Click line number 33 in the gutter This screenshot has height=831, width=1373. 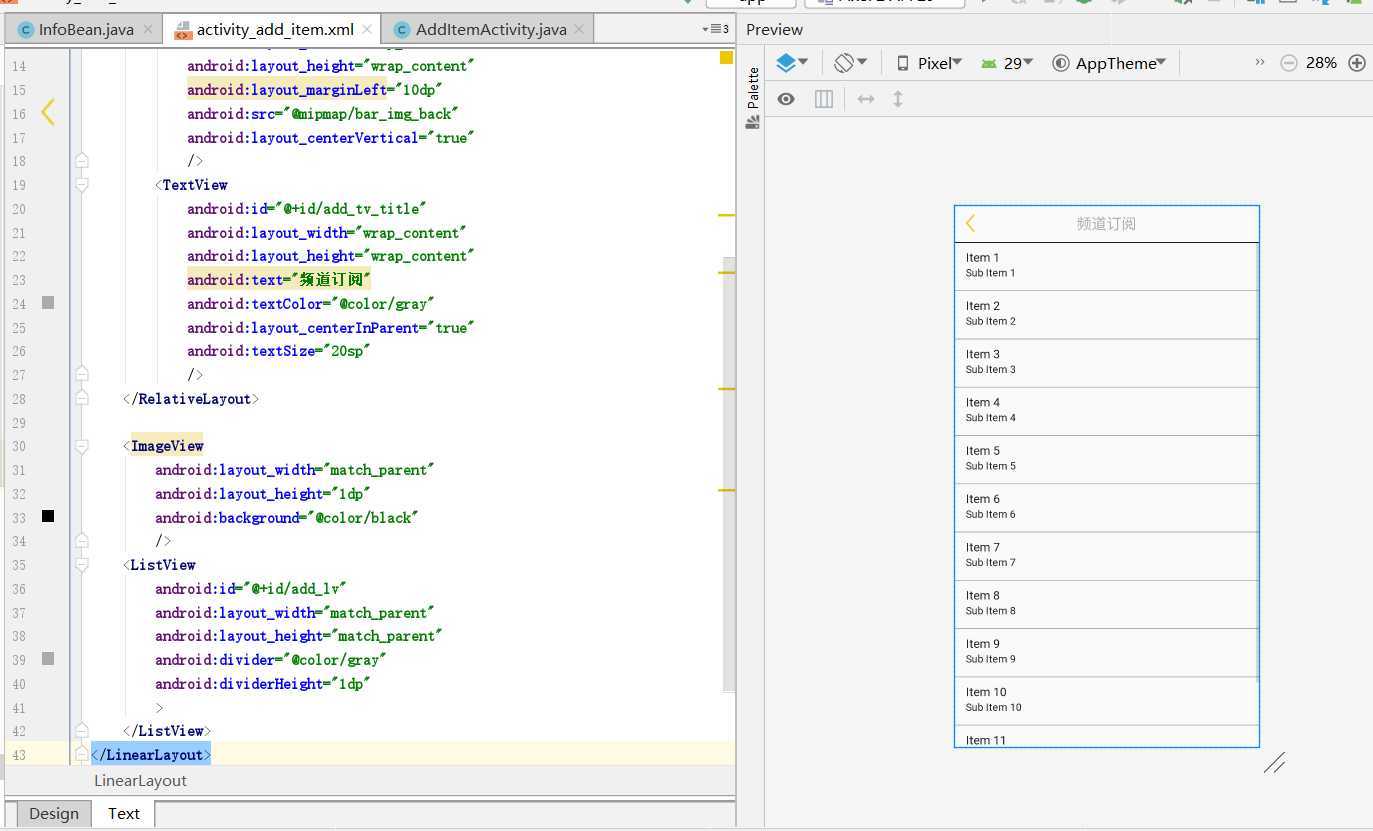click(x=19, y=517)
